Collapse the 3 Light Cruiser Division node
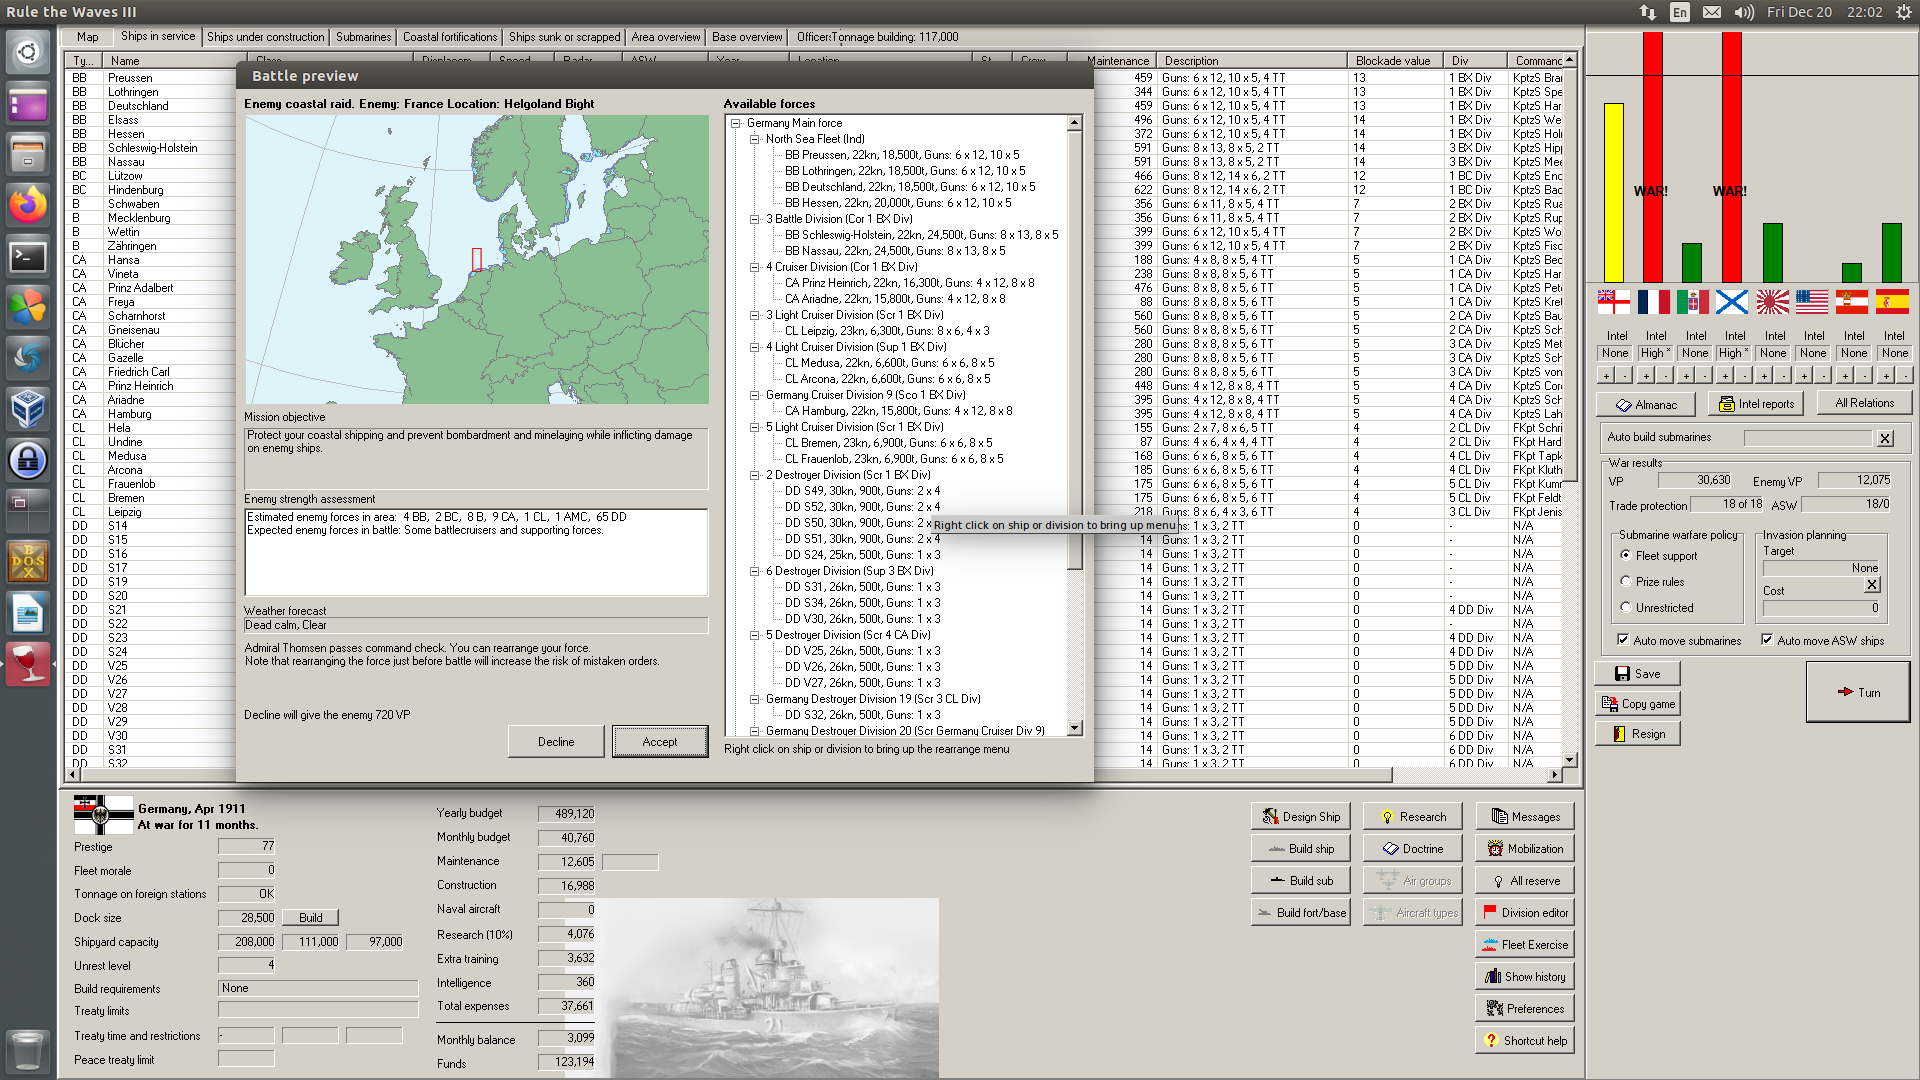 tap(755, 315)
